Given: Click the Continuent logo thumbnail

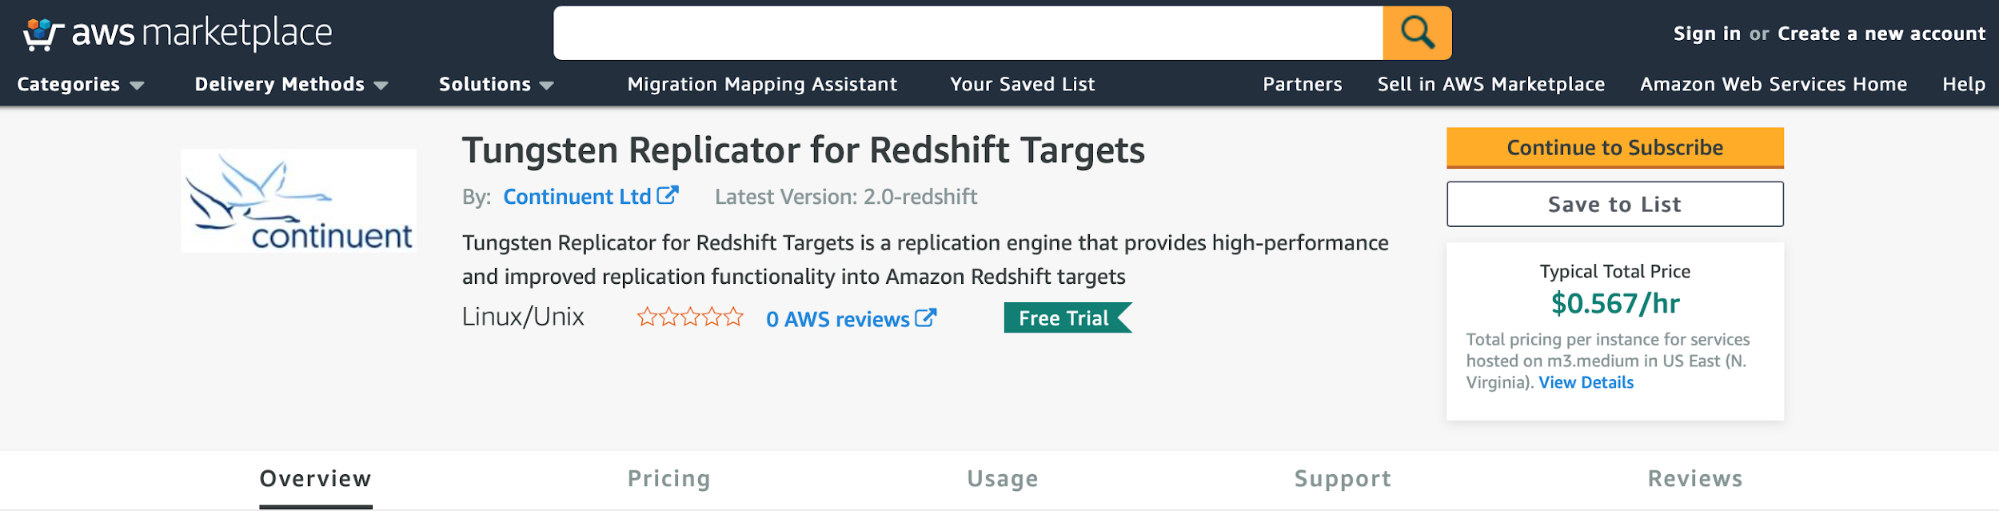Looking at the screenshot, I should tap(299, 200).
